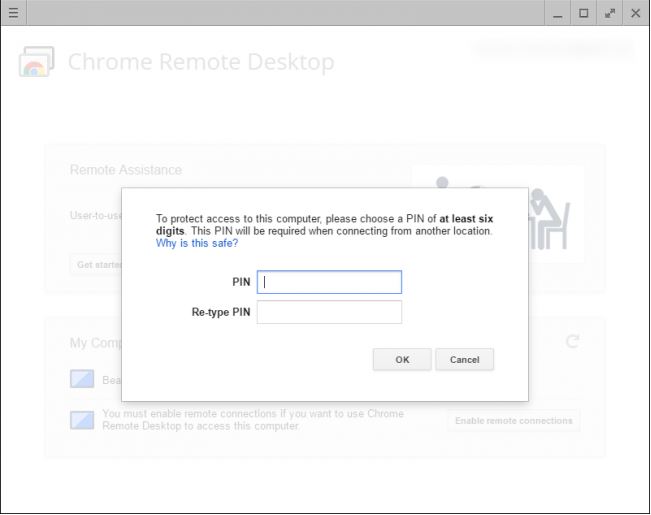Minimize the Chrome Remote Desktop window
651x515 pixels.
click(558, 13)
